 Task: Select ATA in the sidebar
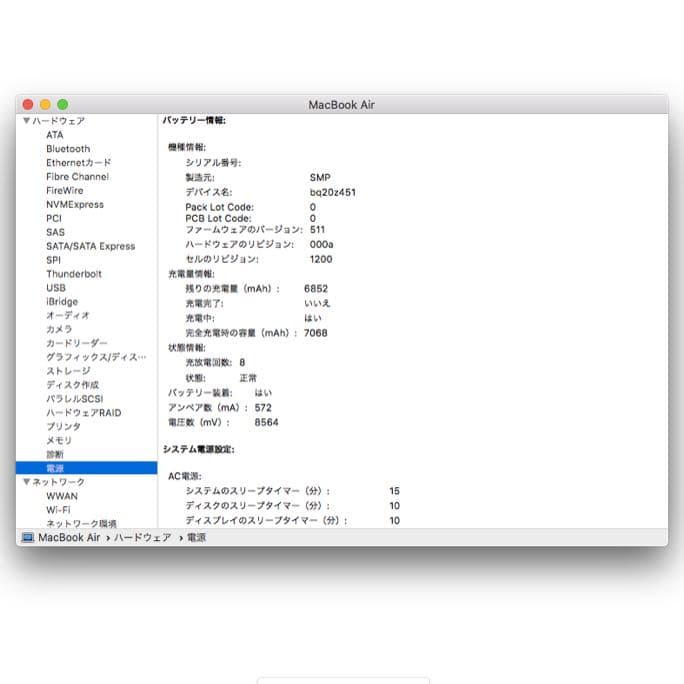(55, 135)
